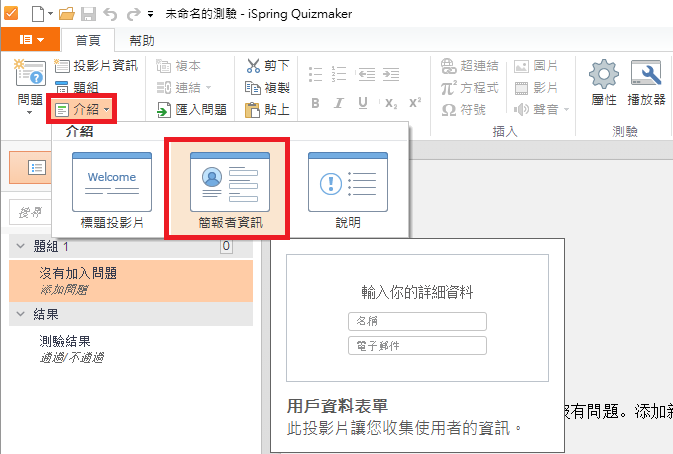Toggle subscript formatting
673x454 pixels.
point(391,103)
